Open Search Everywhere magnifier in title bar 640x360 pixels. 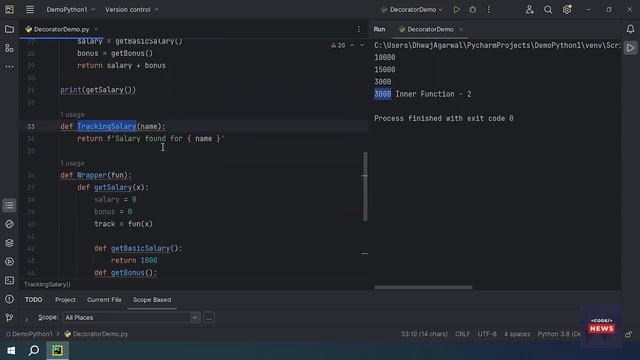coord(548,9)
